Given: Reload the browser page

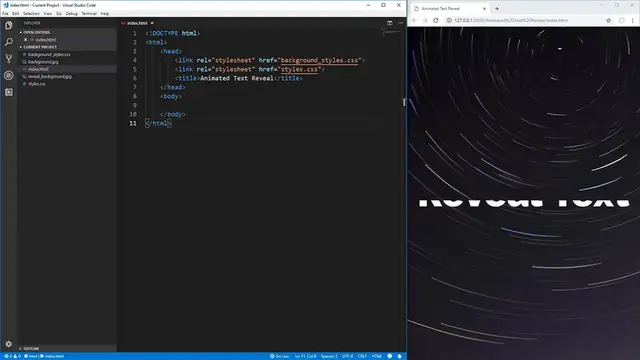Looking at the screenshot, I should click(x=436, y=20).
